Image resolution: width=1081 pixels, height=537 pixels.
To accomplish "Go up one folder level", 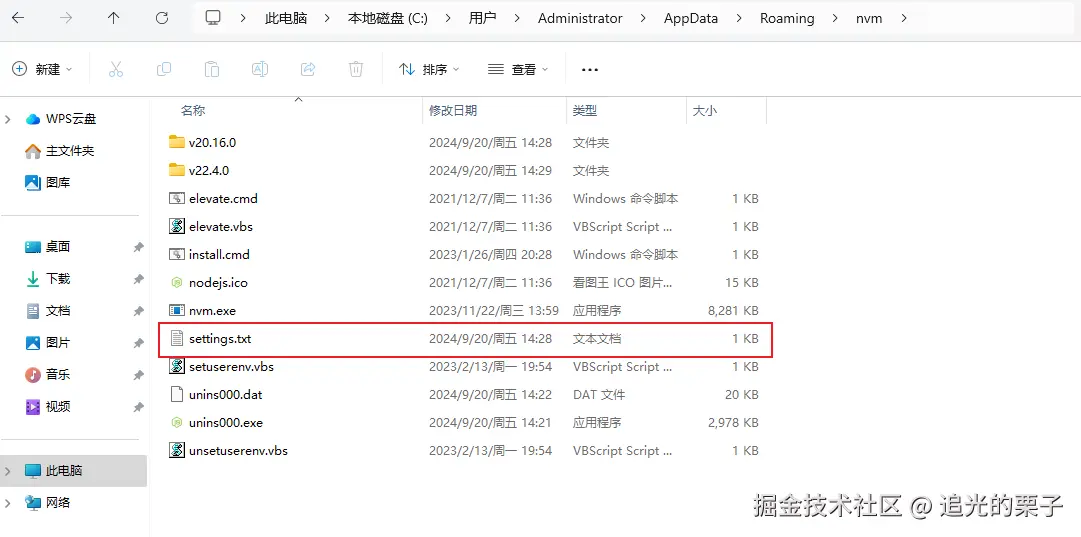I will click(114, 19).
